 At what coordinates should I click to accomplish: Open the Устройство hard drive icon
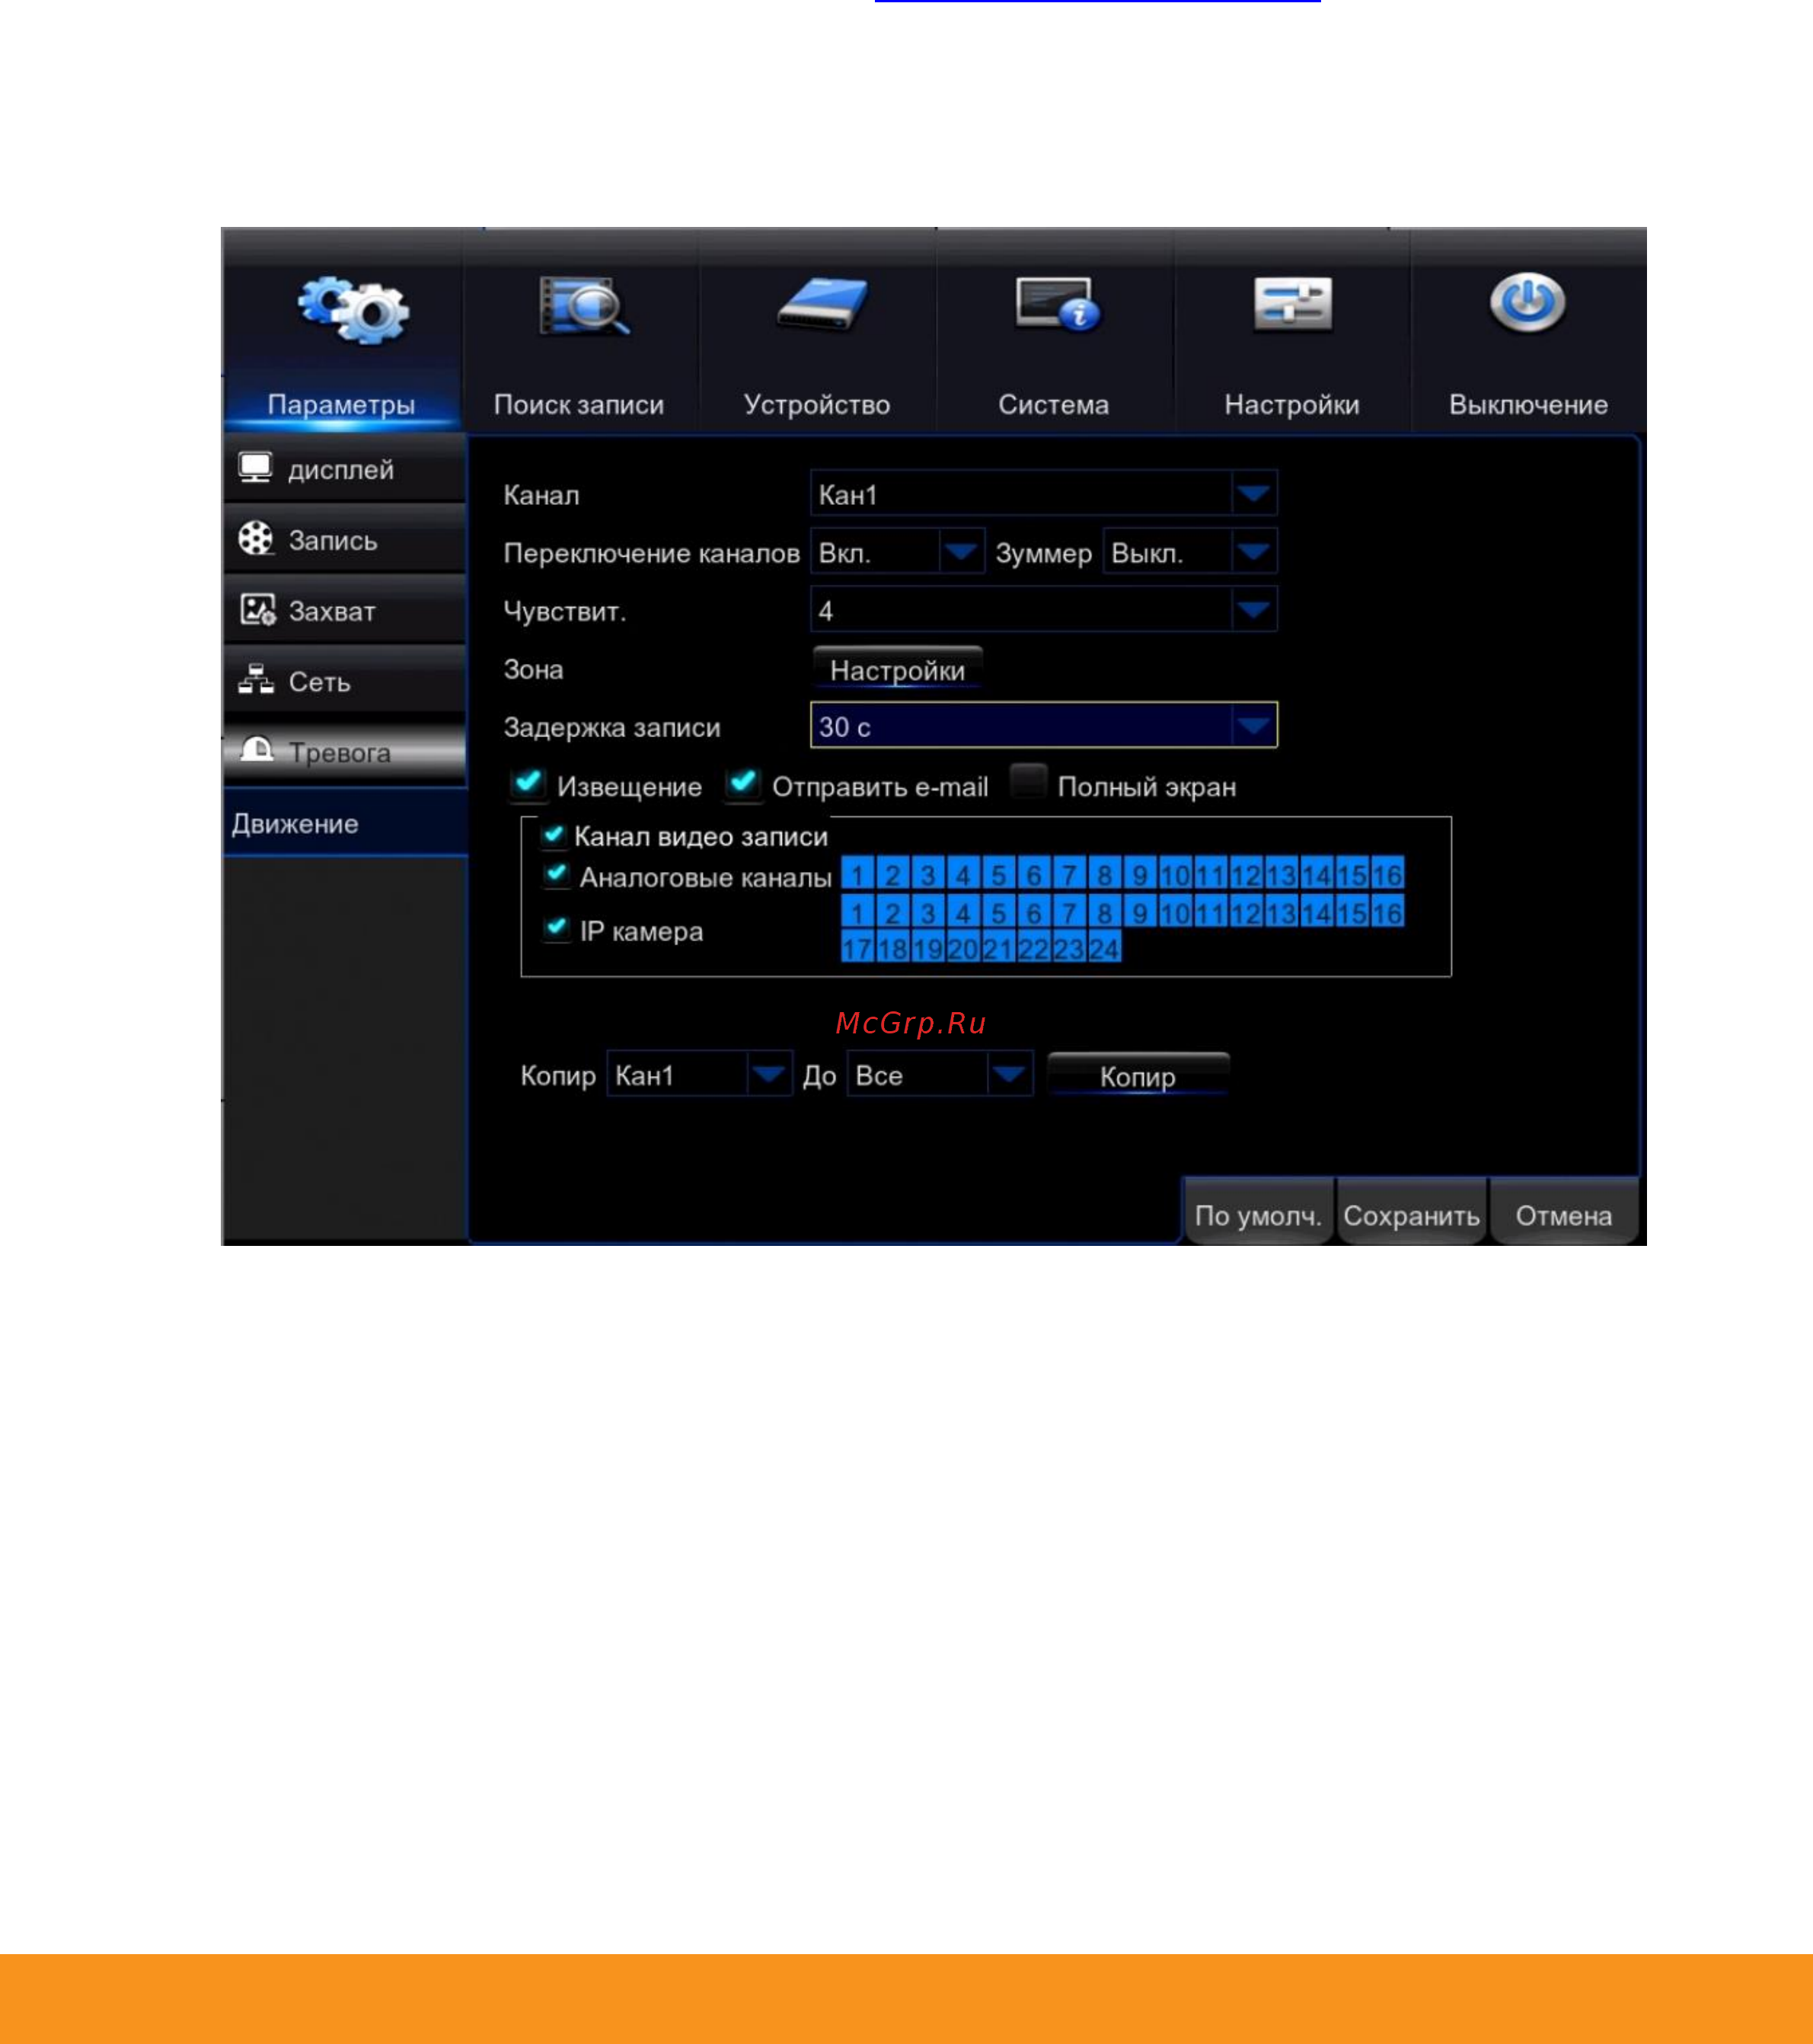pyautogui.click(x=821, y=304)
